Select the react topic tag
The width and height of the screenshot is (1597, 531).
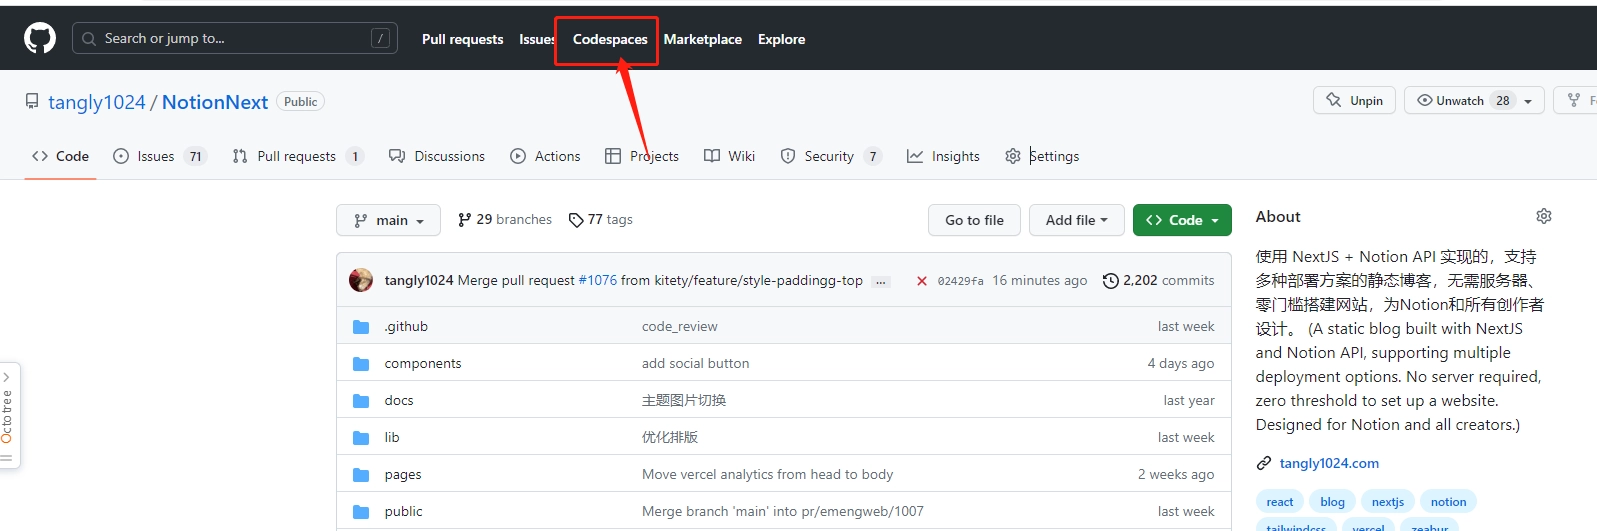(x=1280, y=502)
